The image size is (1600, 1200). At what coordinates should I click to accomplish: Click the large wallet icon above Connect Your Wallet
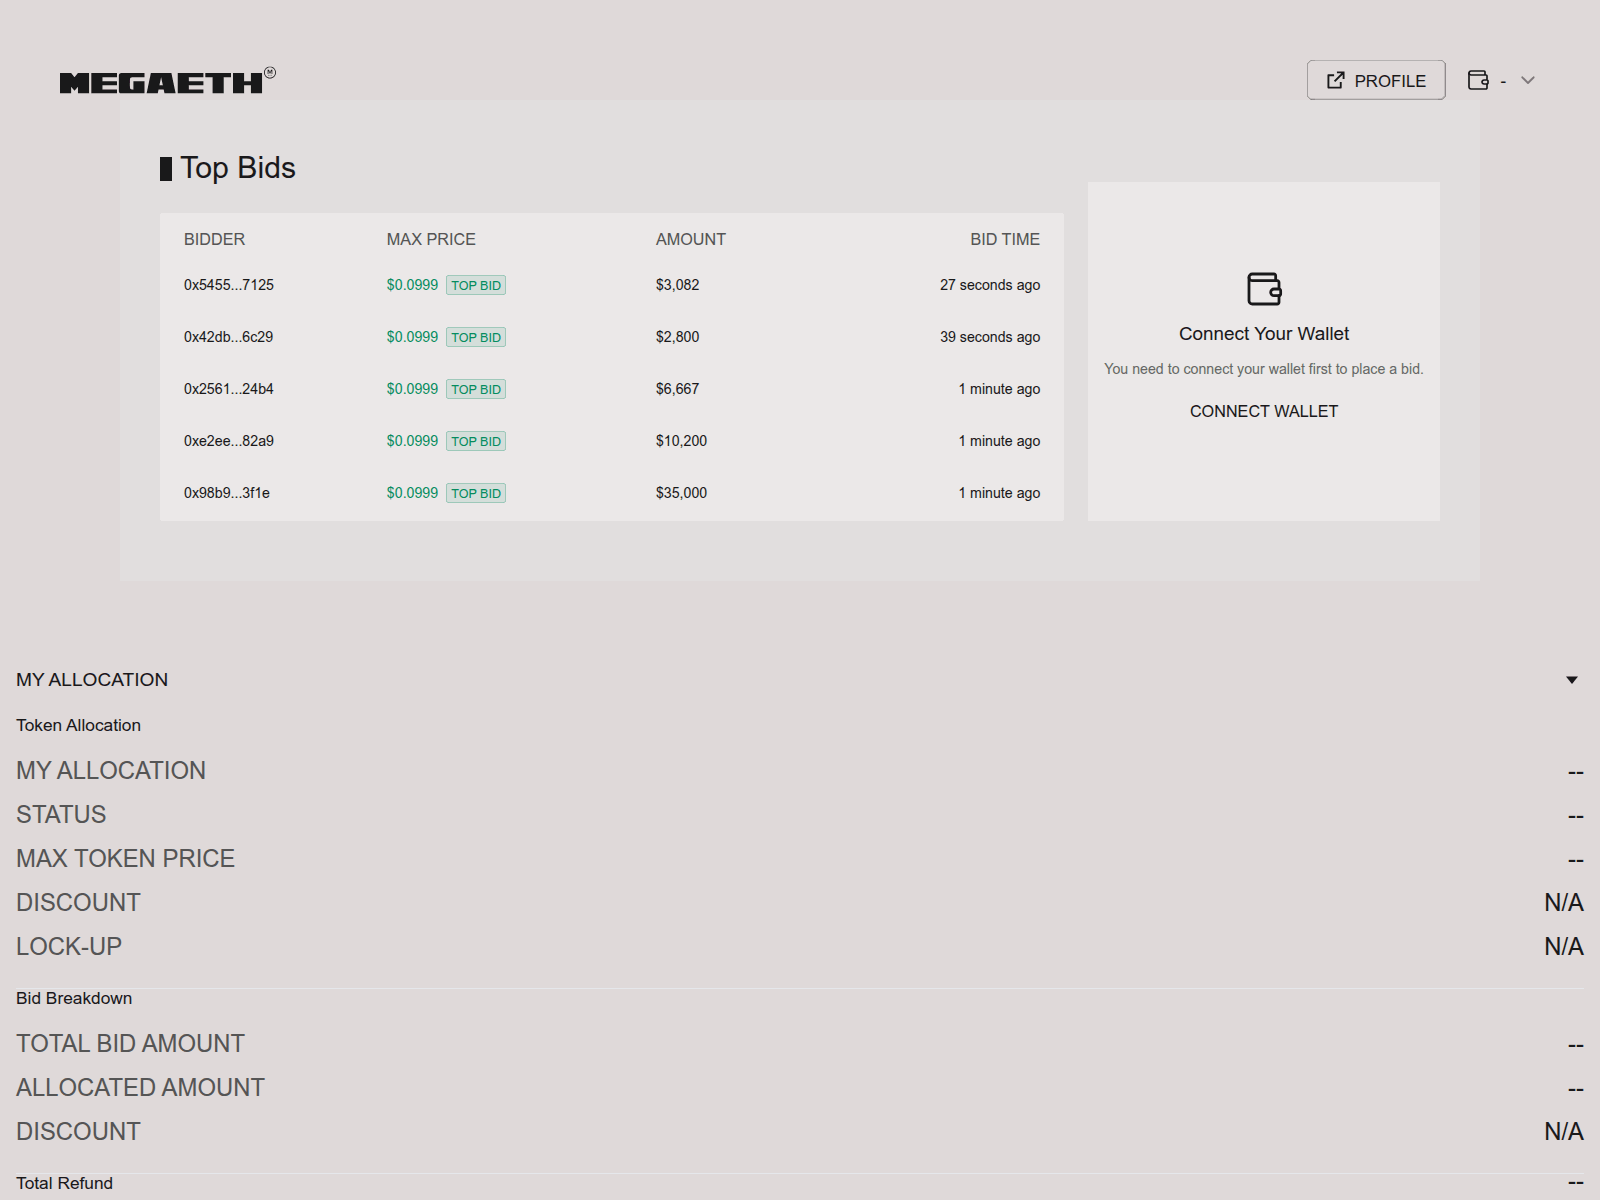[1264, 289]
